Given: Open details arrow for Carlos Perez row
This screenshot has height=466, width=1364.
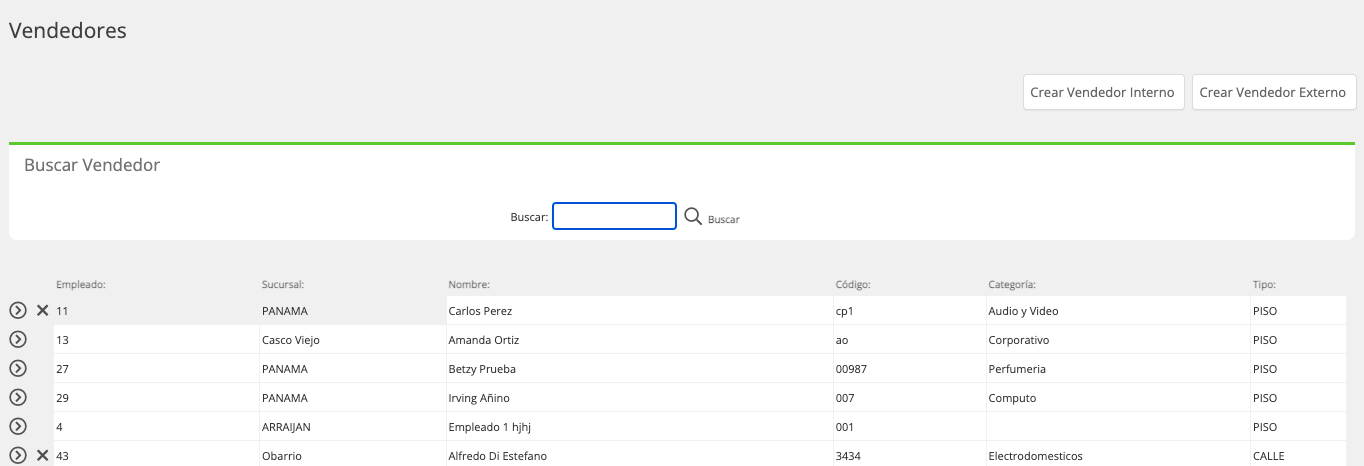Looking at the screenshot, I should tap(17, 311).
